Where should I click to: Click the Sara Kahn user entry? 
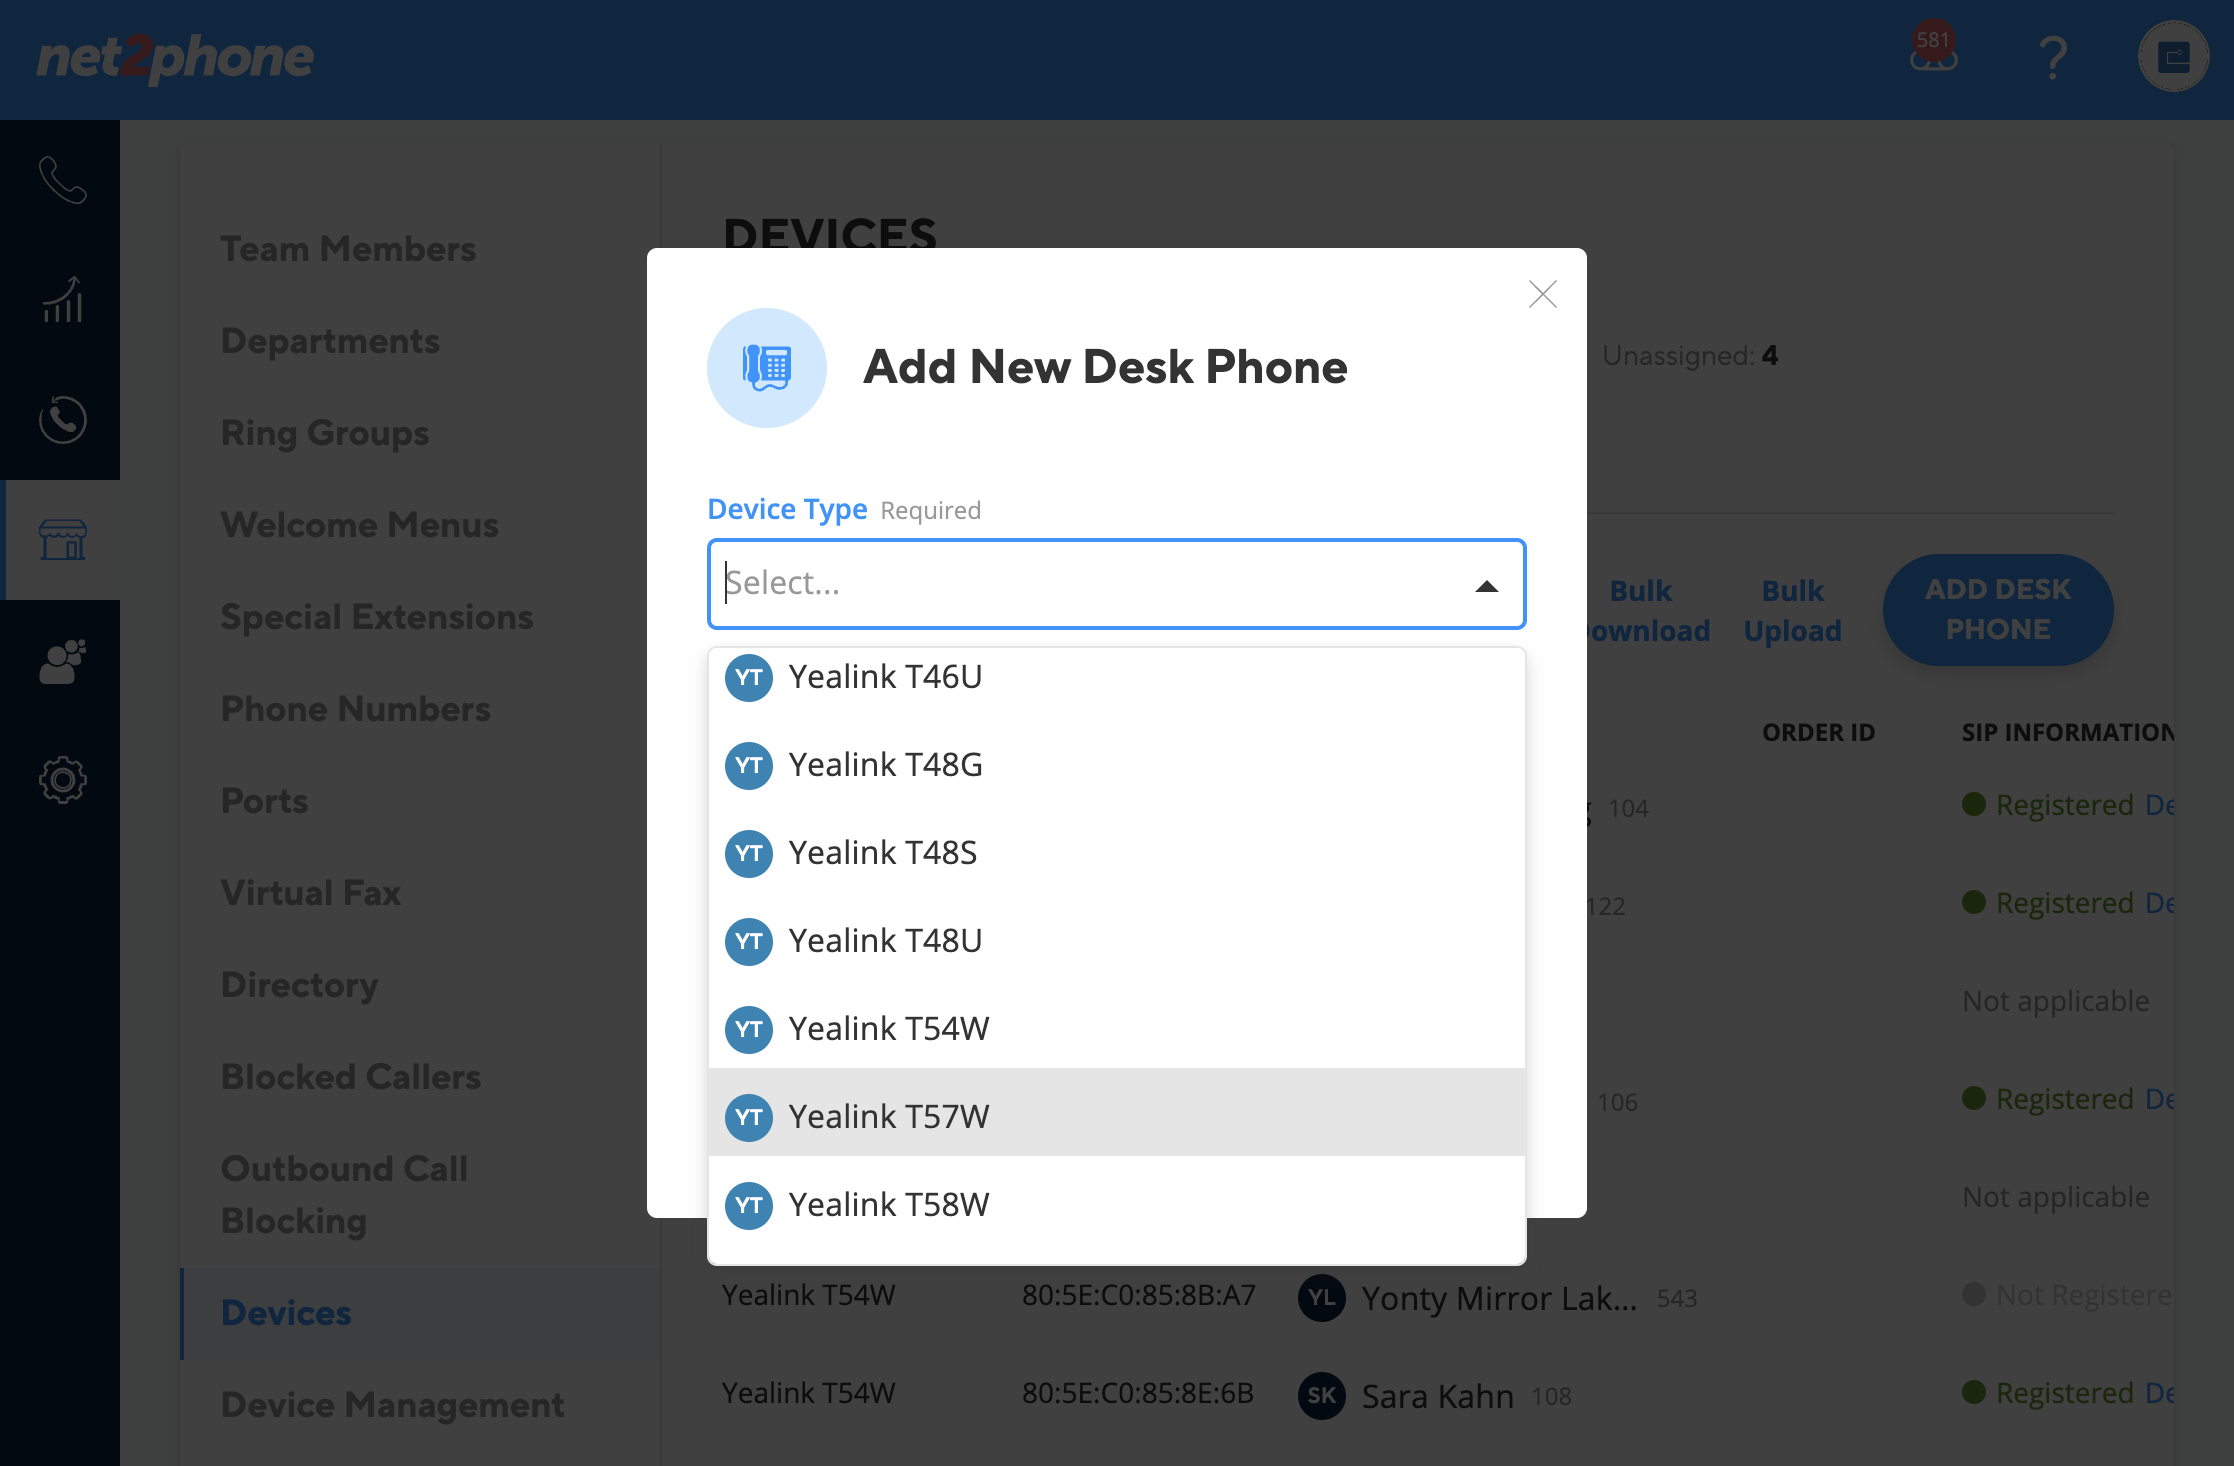click(x=1437, y=1396)
